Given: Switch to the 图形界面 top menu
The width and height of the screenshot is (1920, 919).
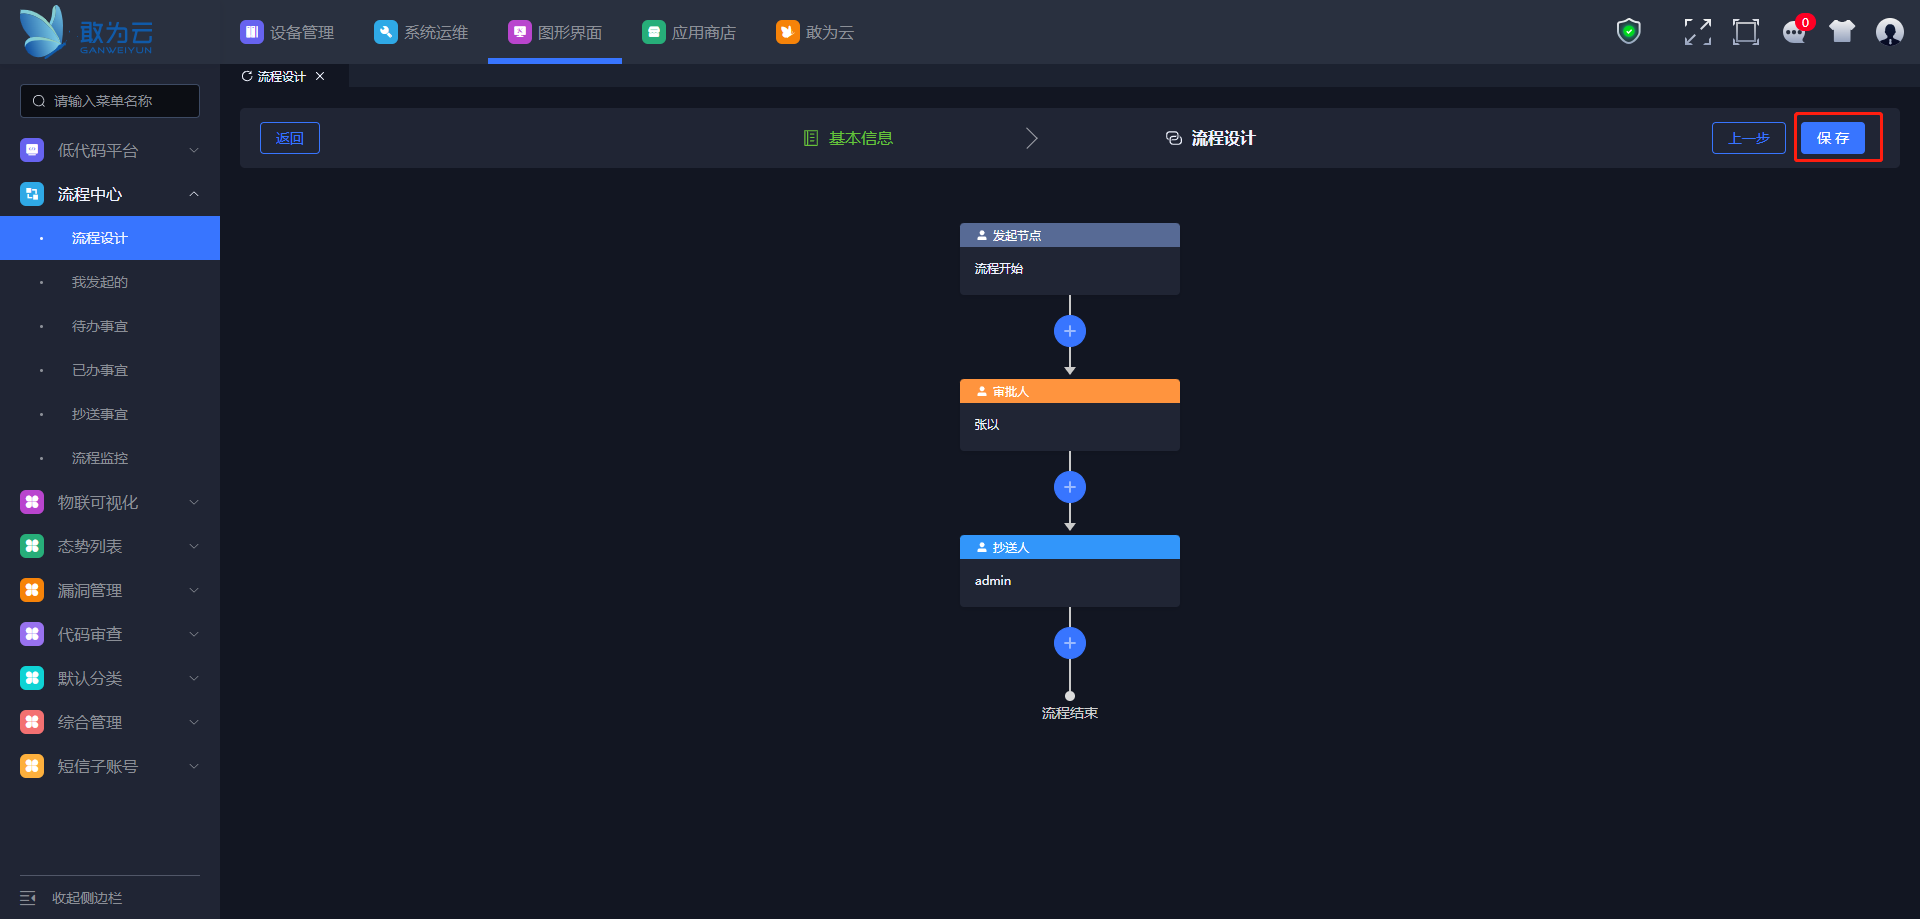Looking at the screenshot, I should [555, 32].
